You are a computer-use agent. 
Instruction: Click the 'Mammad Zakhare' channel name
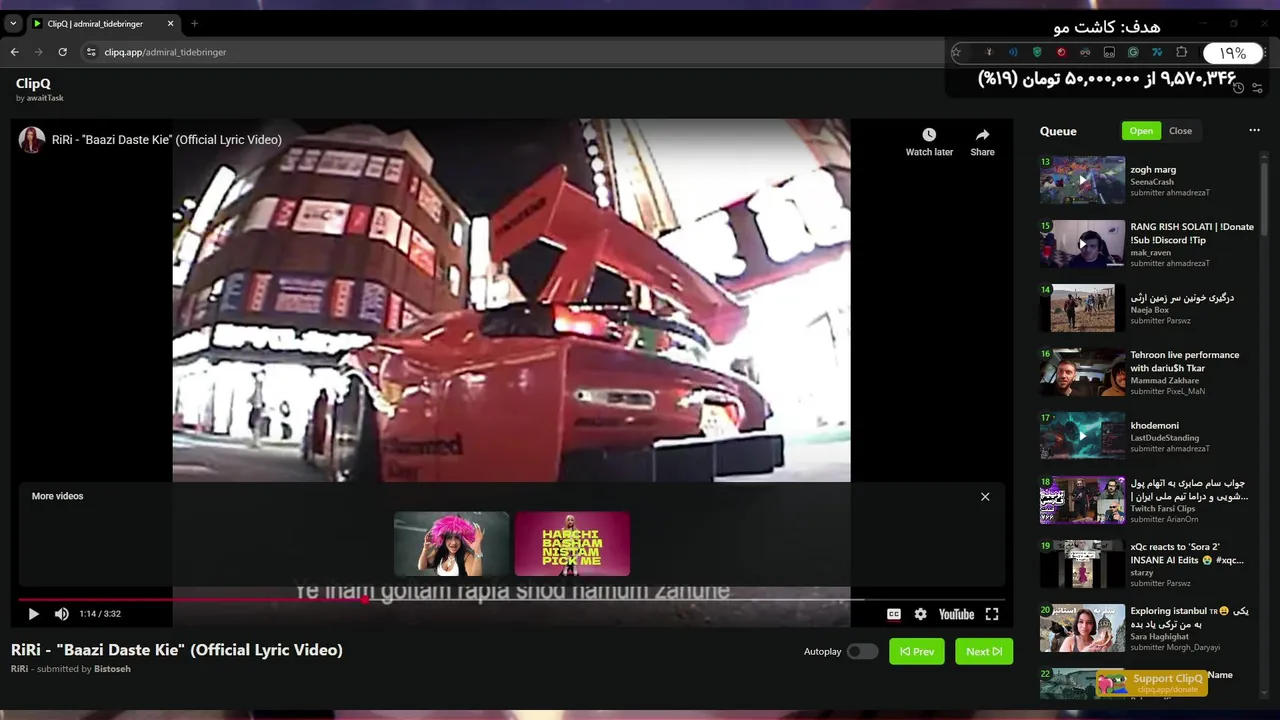pyautogui.click(x=1164, y=381)
